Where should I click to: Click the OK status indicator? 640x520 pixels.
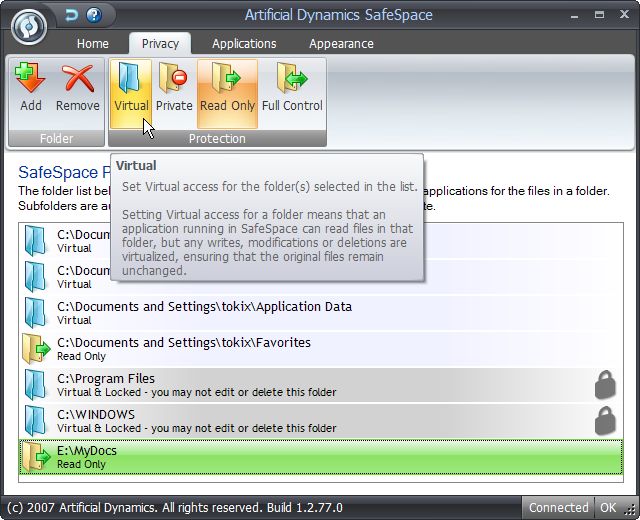coord(608,507)
